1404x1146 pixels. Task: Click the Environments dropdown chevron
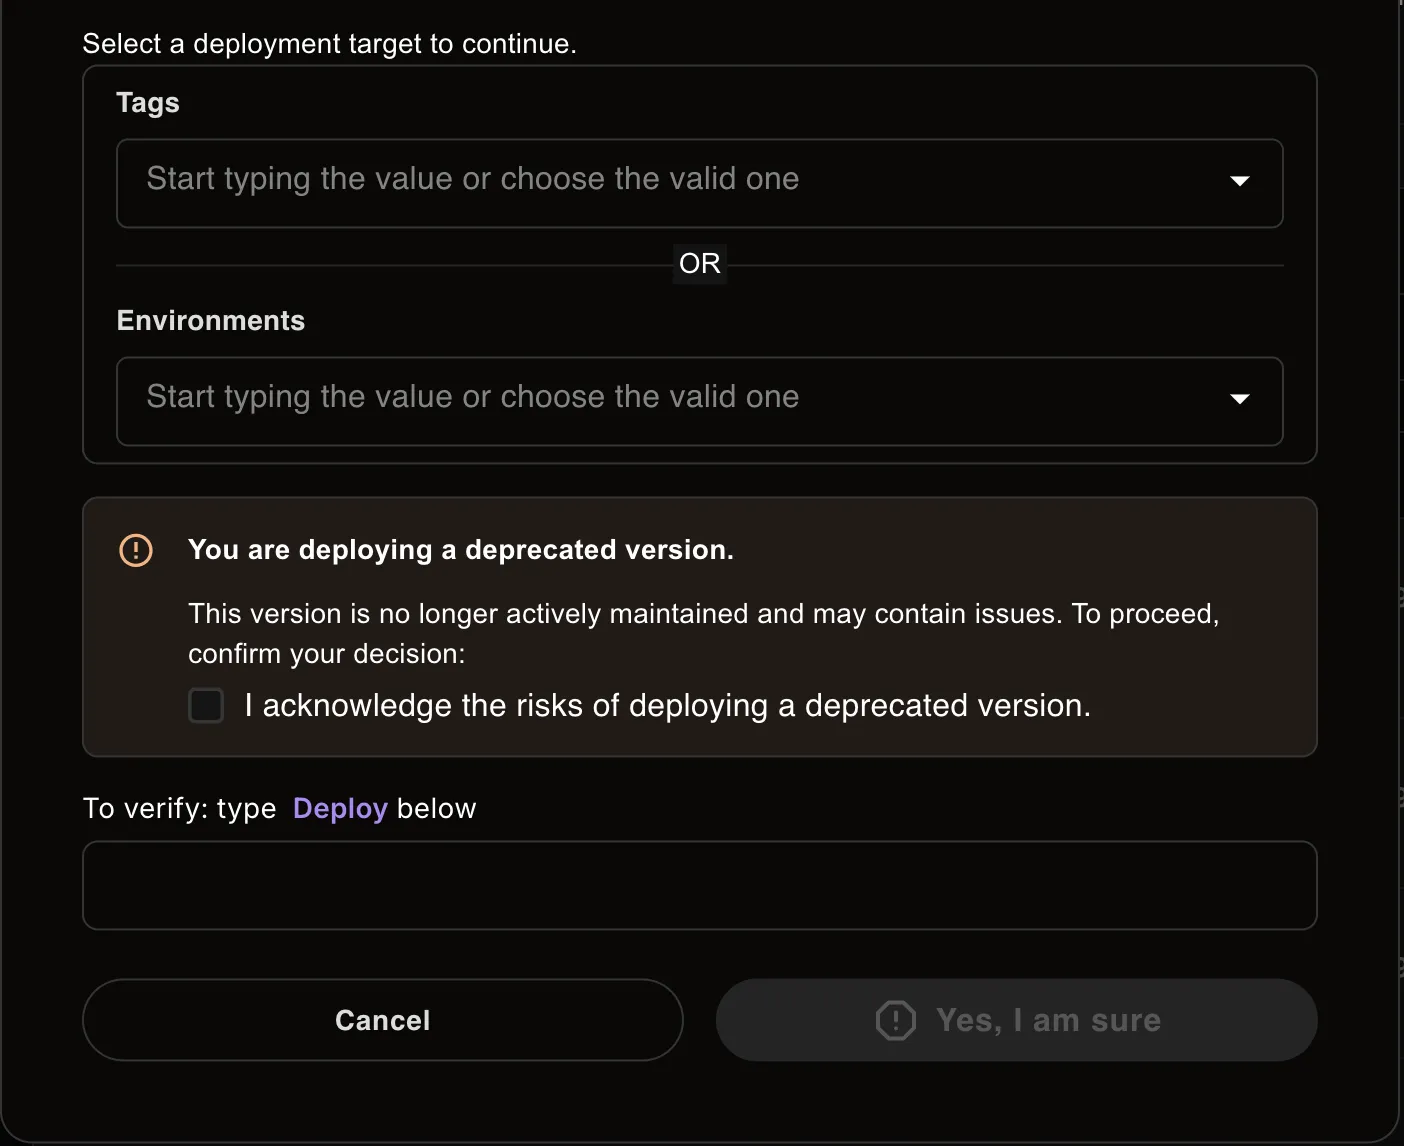point(1240,400)
